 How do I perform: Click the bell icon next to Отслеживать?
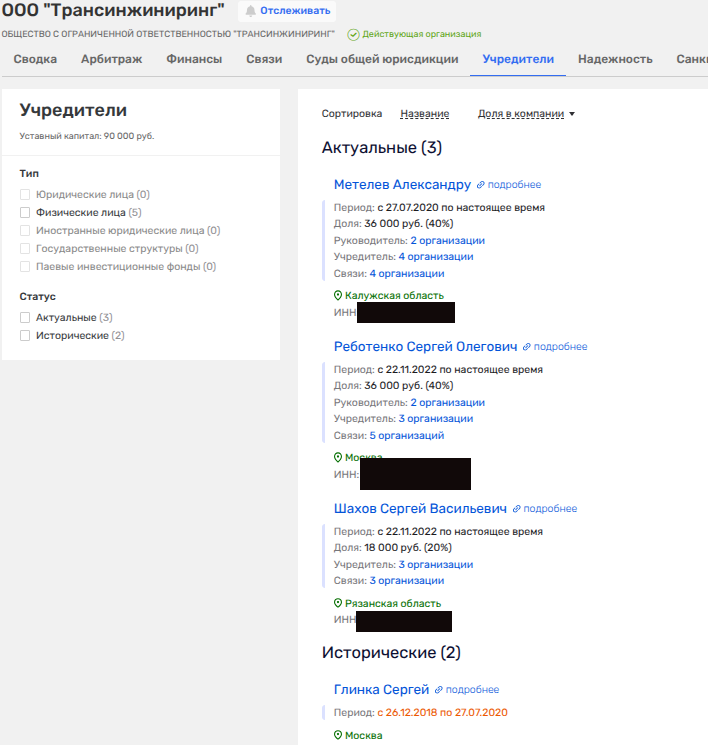pos(250,11)
